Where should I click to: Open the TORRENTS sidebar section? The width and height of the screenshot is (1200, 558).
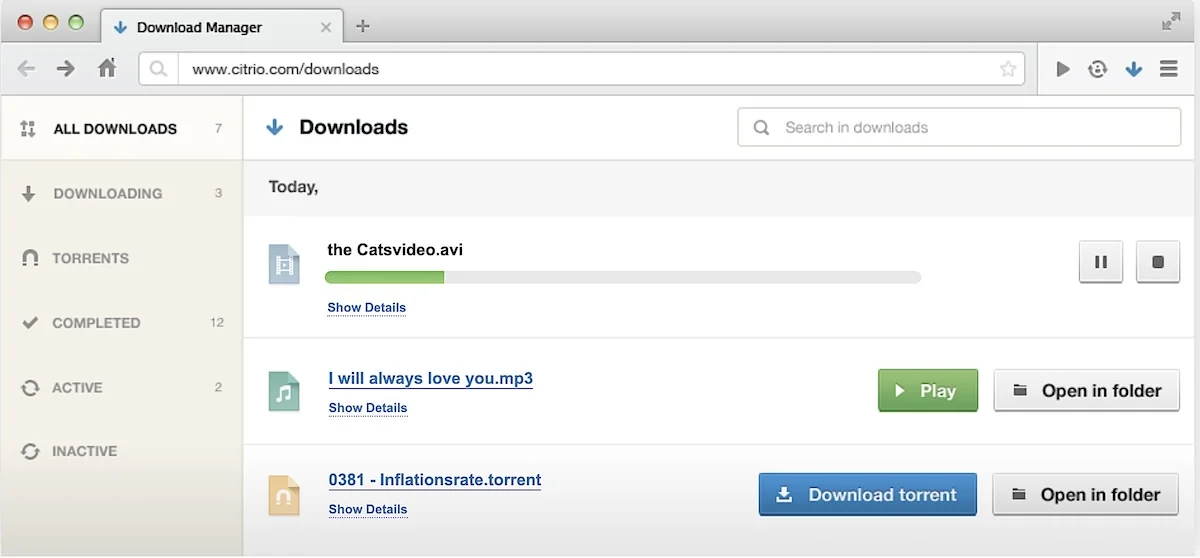[121, 258]
